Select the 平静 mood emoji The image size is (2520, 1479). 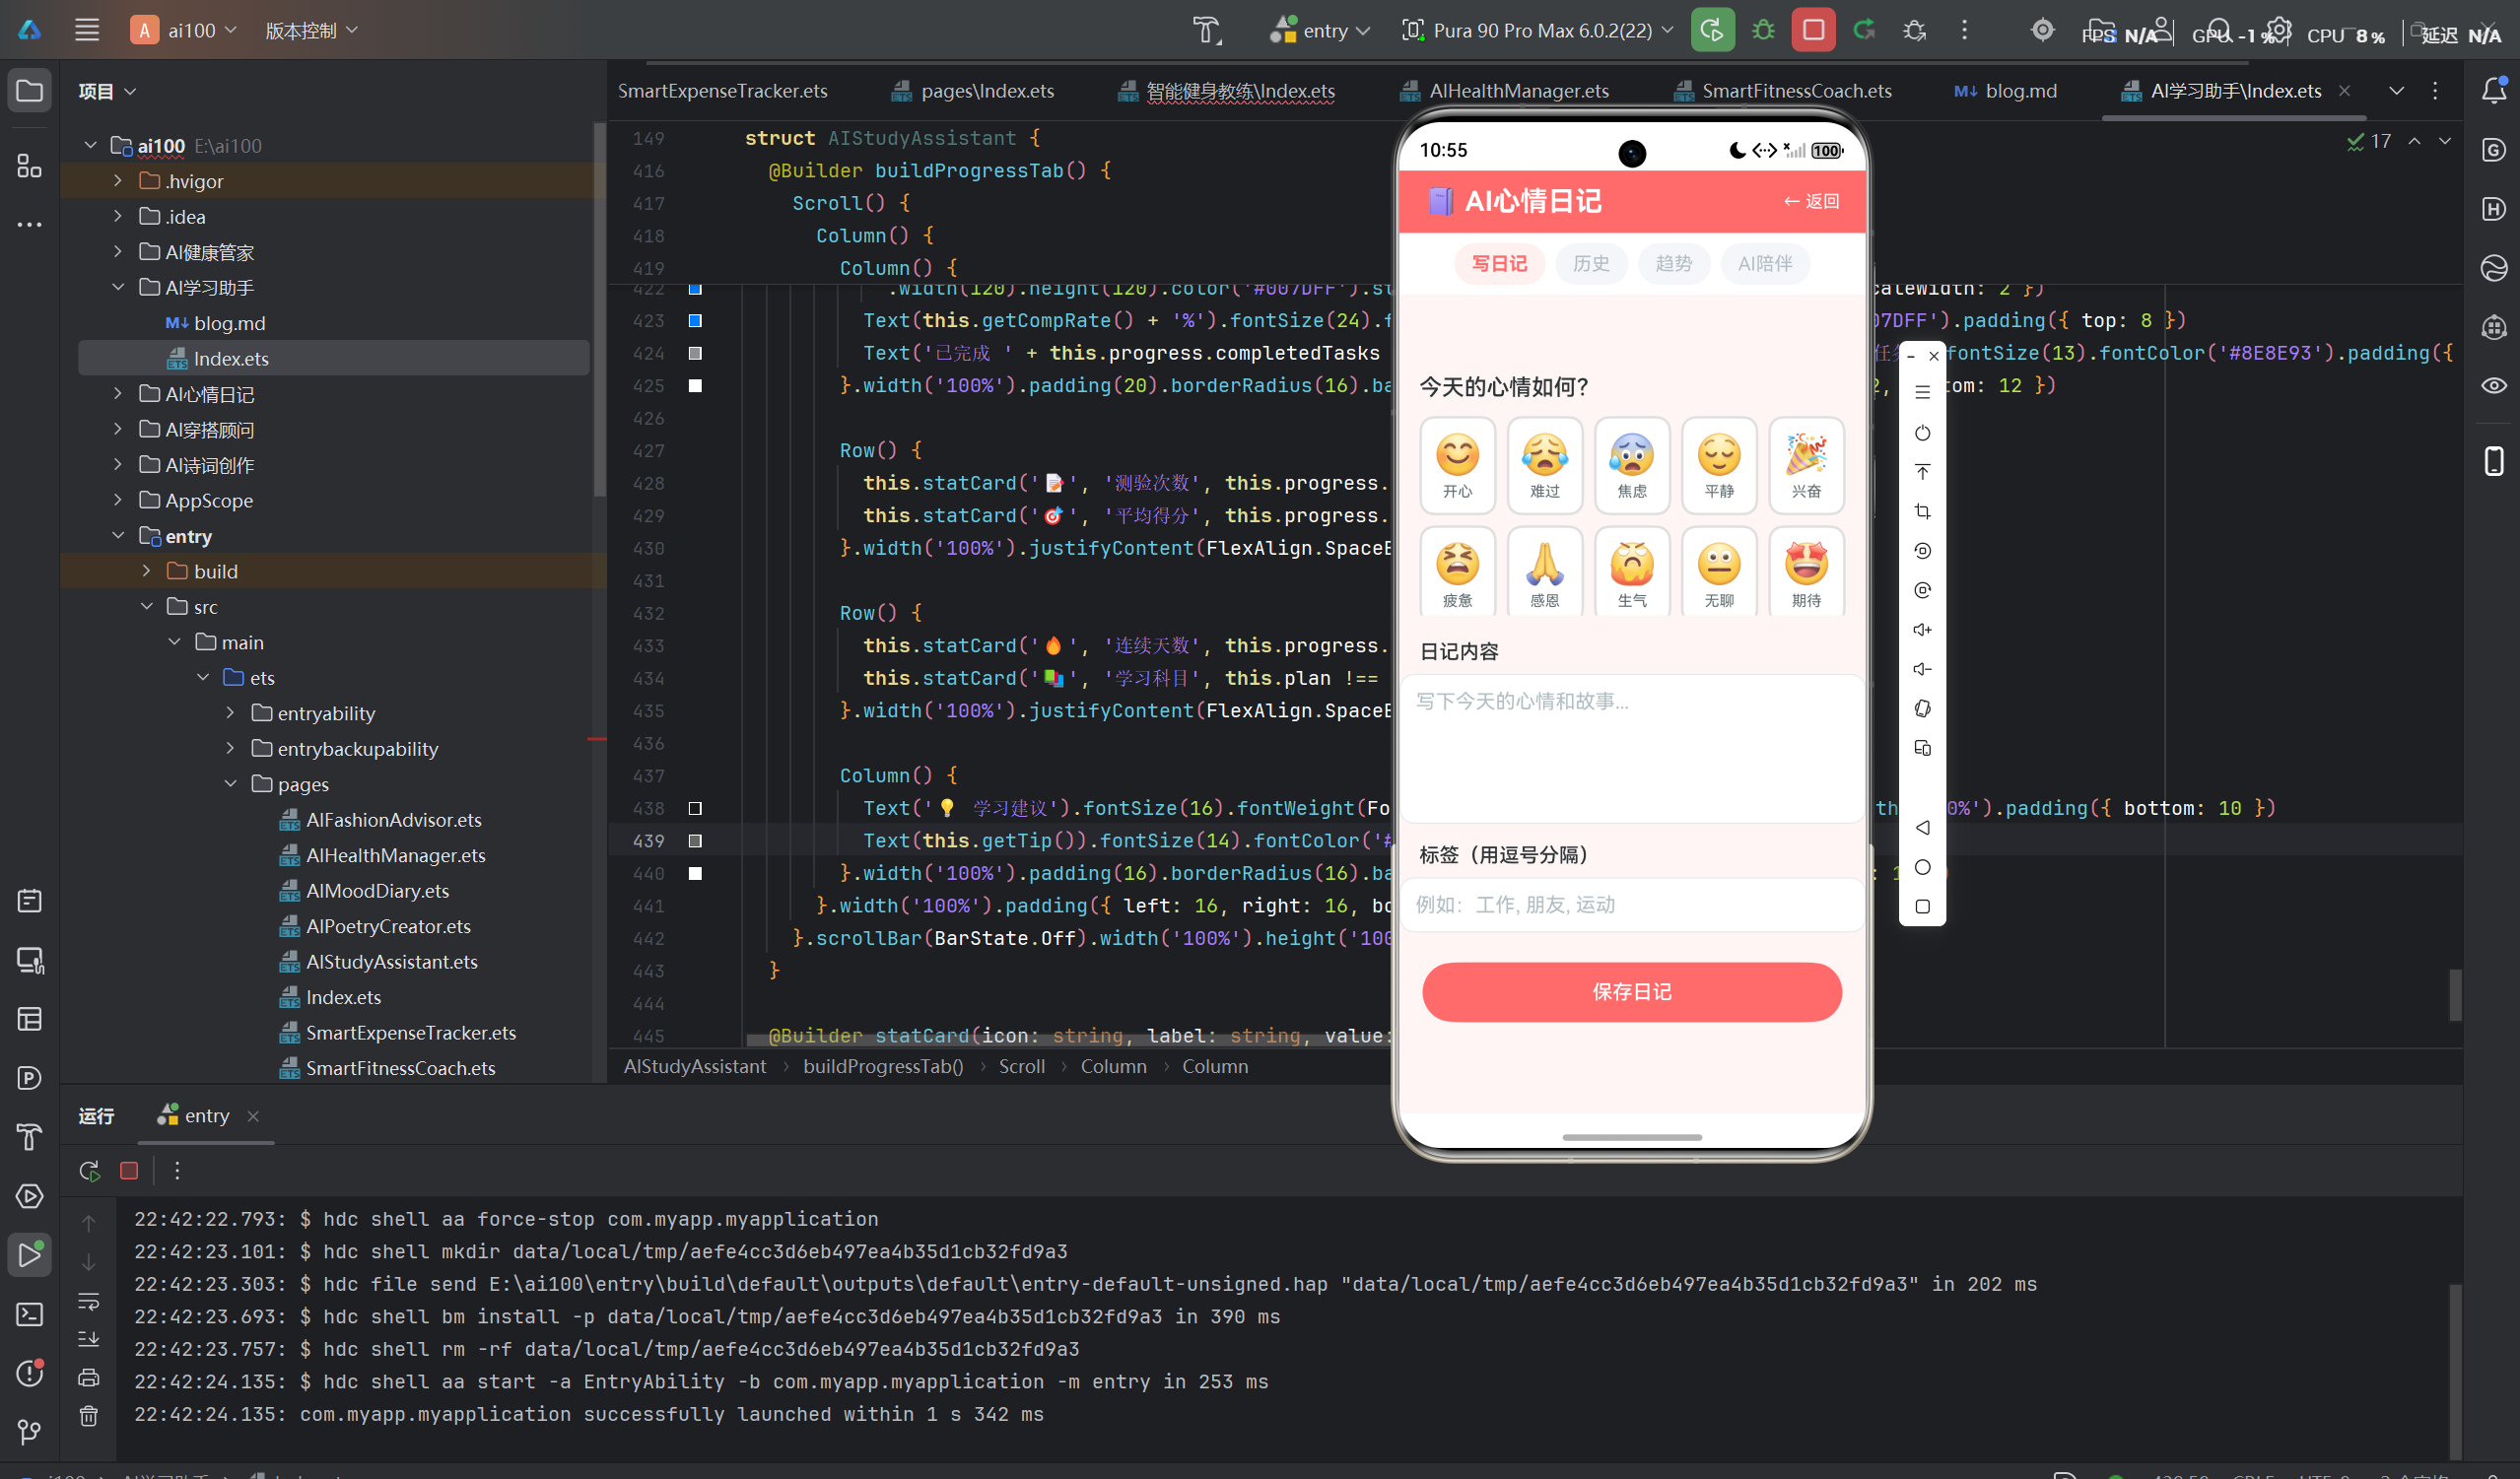pos(1719,465)
